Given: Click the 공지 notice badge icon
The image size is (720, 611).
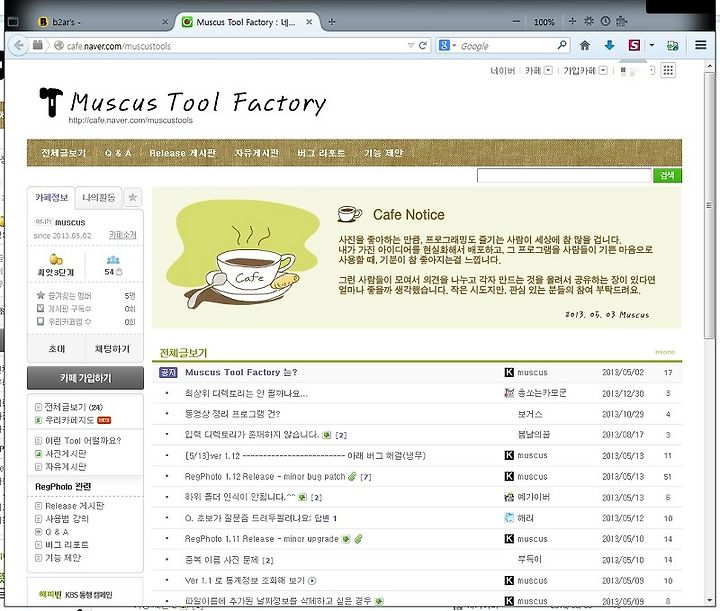Looking at the screenshot, I should coord(168,372).
